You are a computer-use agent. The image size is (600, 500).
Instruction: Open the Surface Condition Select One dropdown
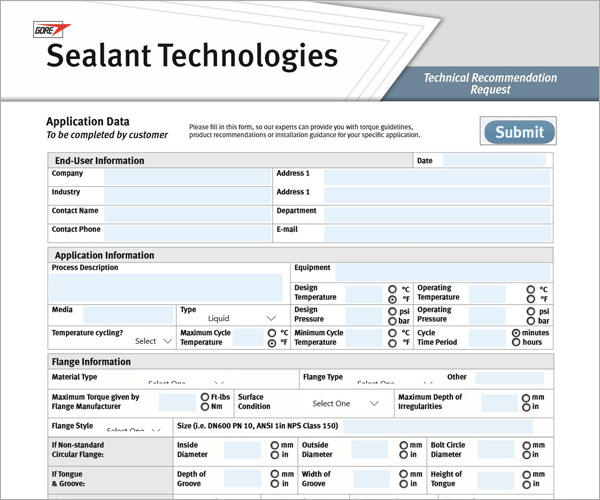(x=346, y=403)
